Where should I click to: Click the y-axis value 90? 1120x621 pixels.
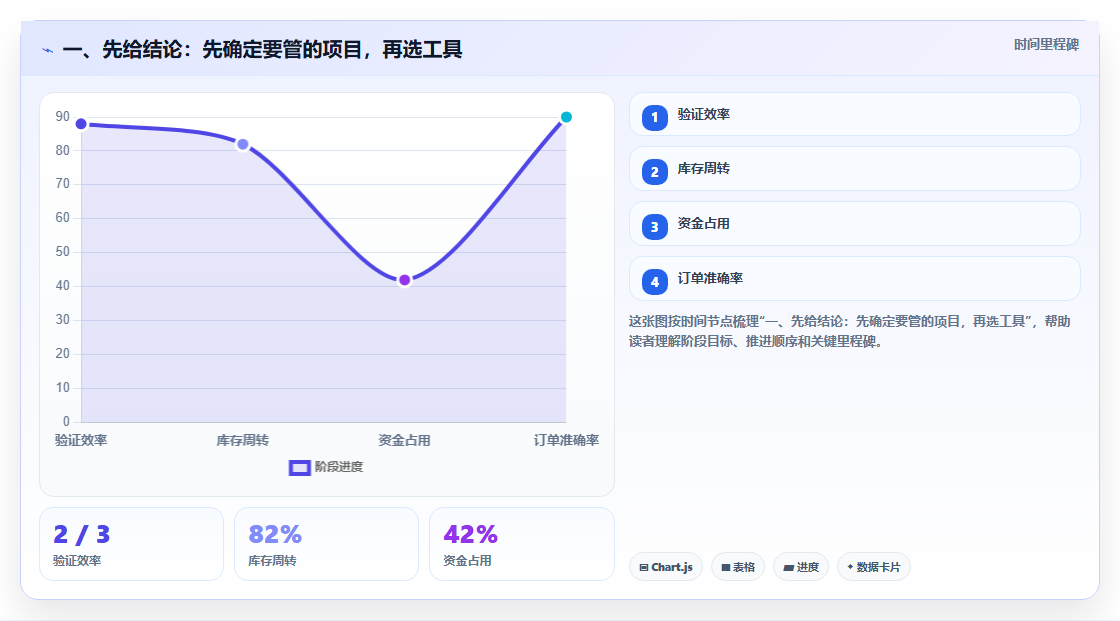pos(63,116)
